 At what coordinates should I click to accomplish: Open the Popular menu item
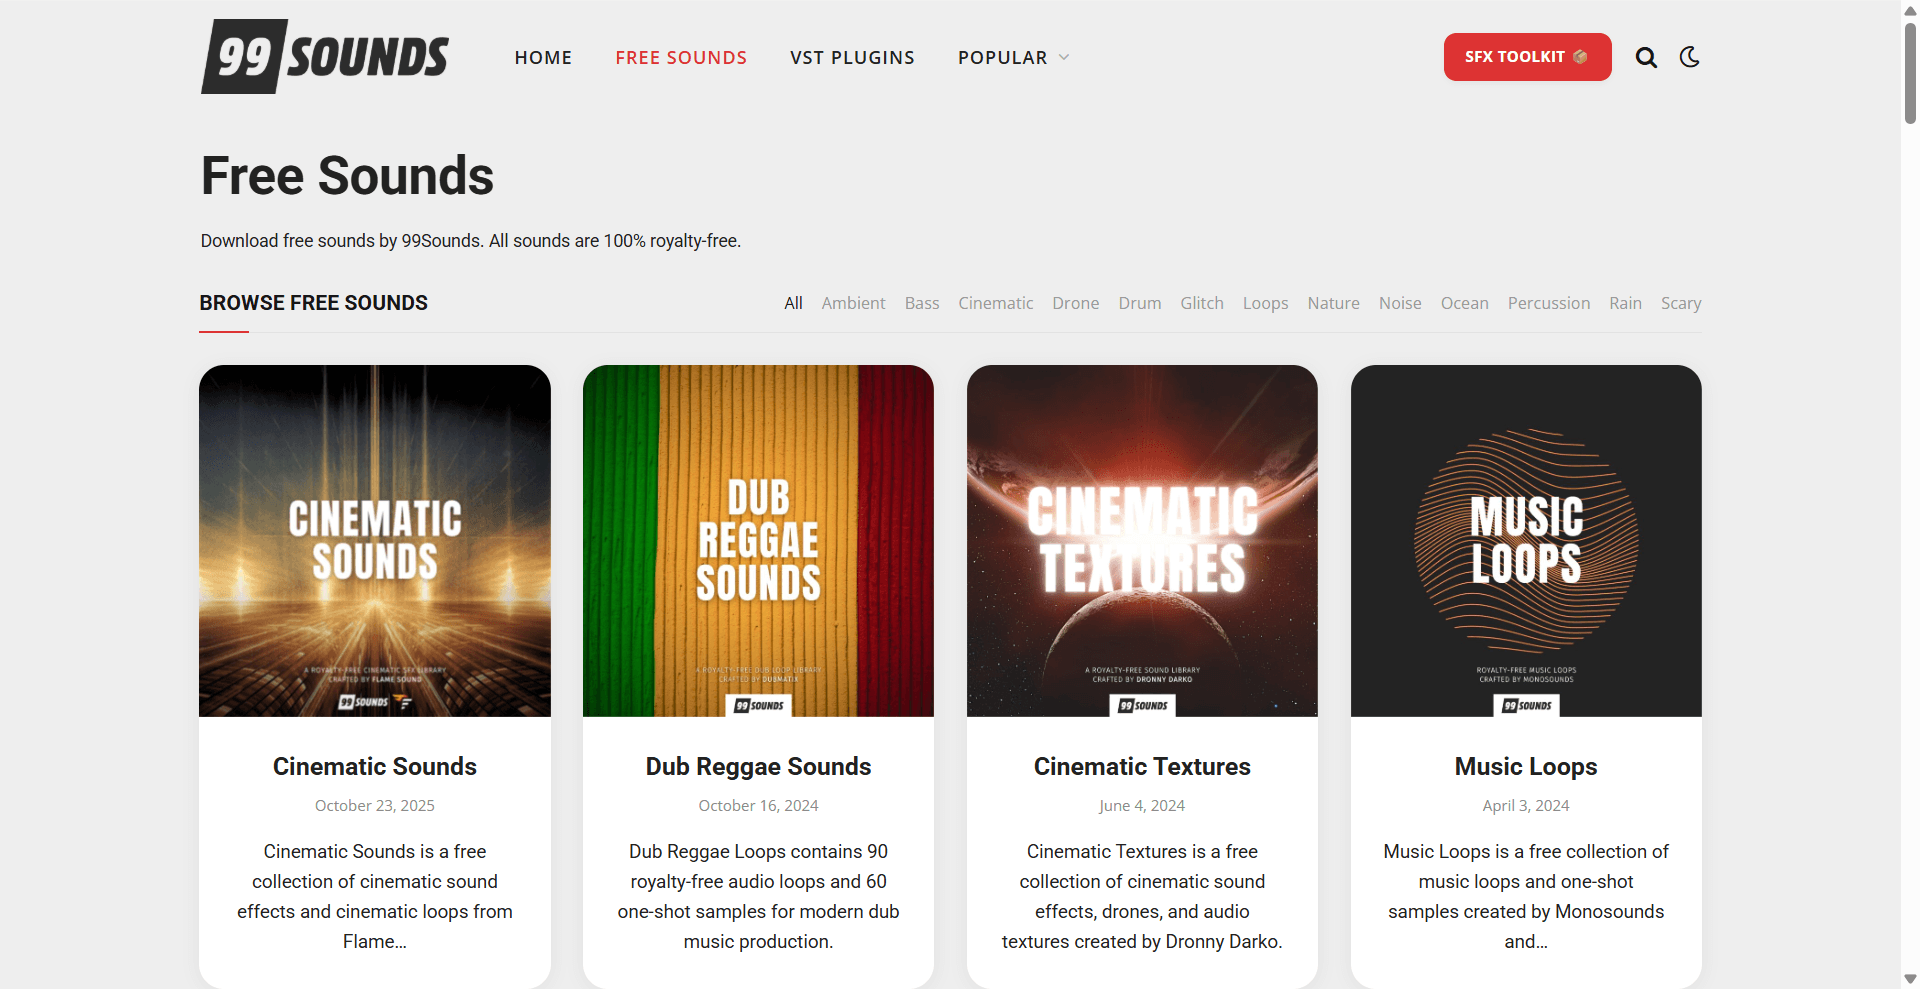pyautogui.click(x=1003, y=58)
